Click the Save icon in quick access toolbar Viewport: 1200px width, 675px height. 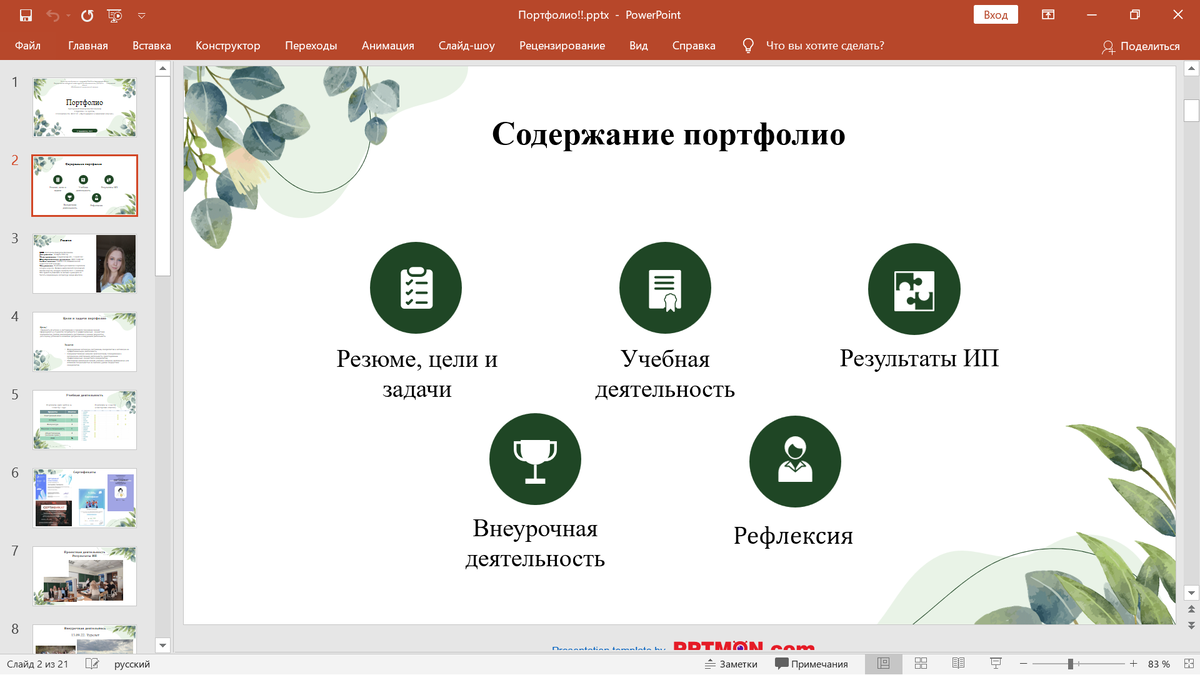[x=26, y=15]
